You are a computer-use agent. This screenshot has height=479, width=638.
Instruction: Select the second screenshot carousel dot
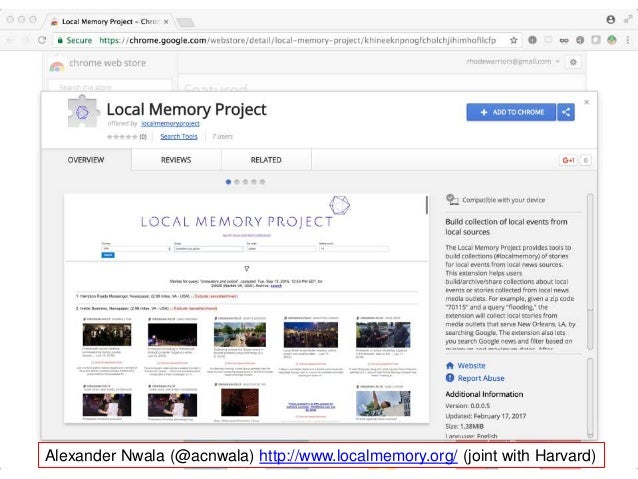pos(238,182)
